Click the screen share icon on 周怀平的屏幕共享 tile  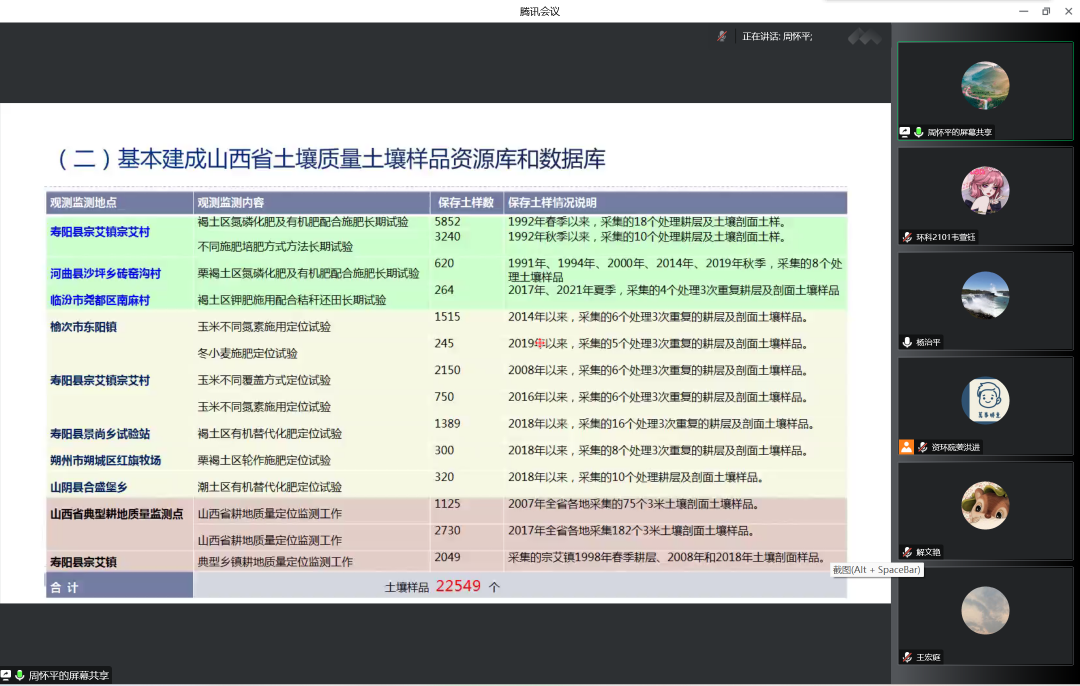905,132
